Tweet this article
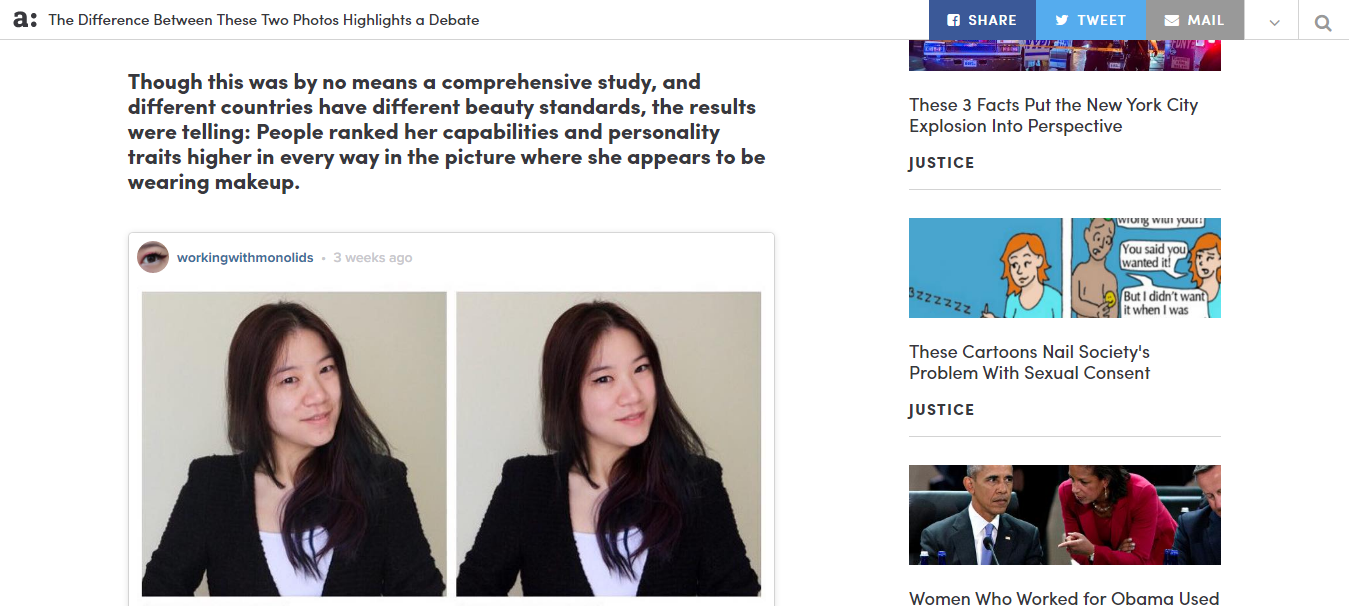 tap(1090, 20)
